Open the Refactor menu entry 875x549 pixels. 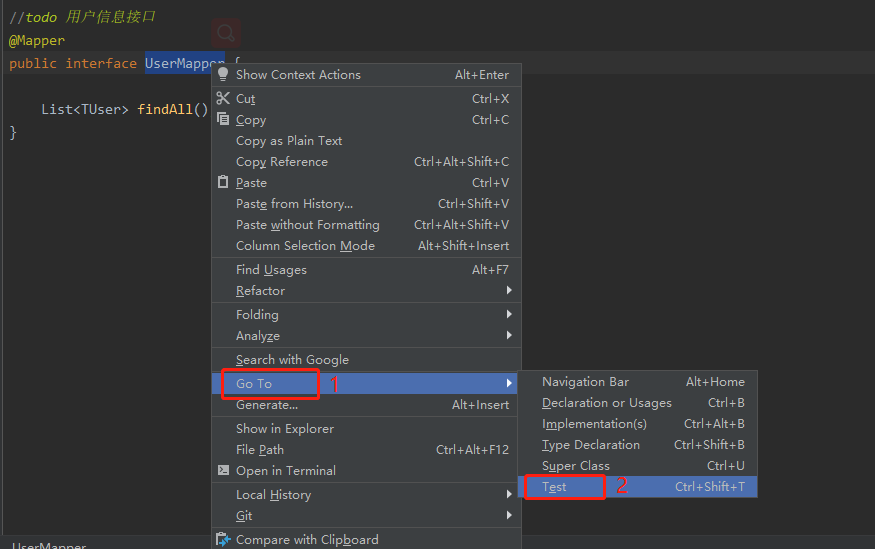coord(367,291)
